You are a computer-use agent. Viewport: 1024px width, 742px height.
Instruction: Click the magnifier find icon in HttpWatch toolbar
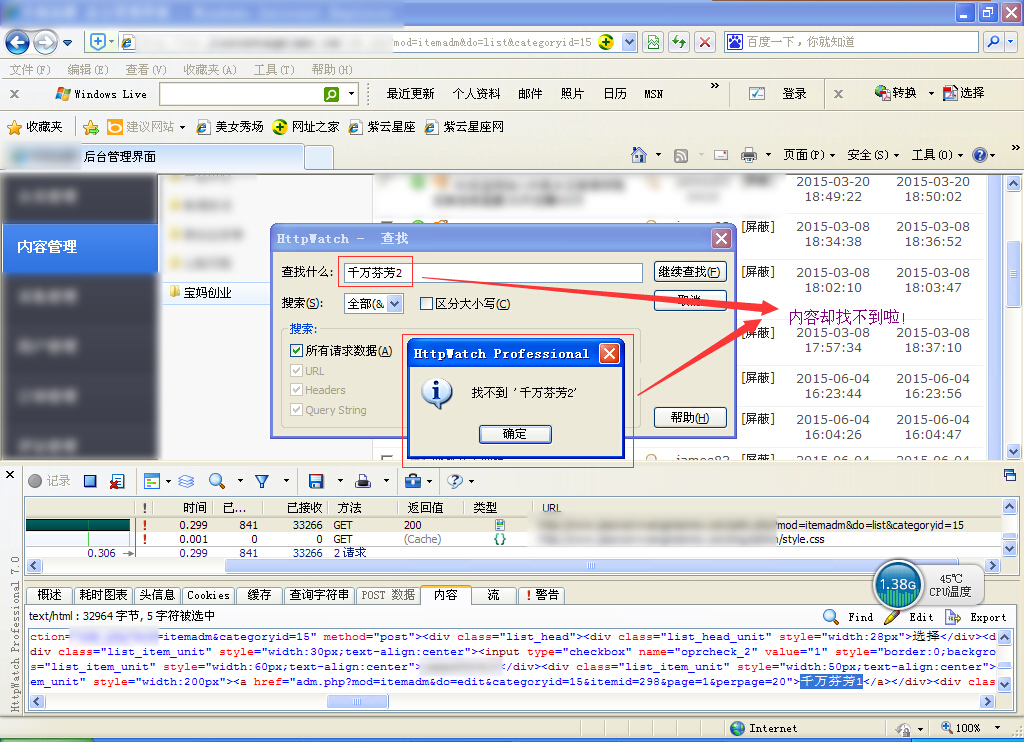click(x=215, y=481)
